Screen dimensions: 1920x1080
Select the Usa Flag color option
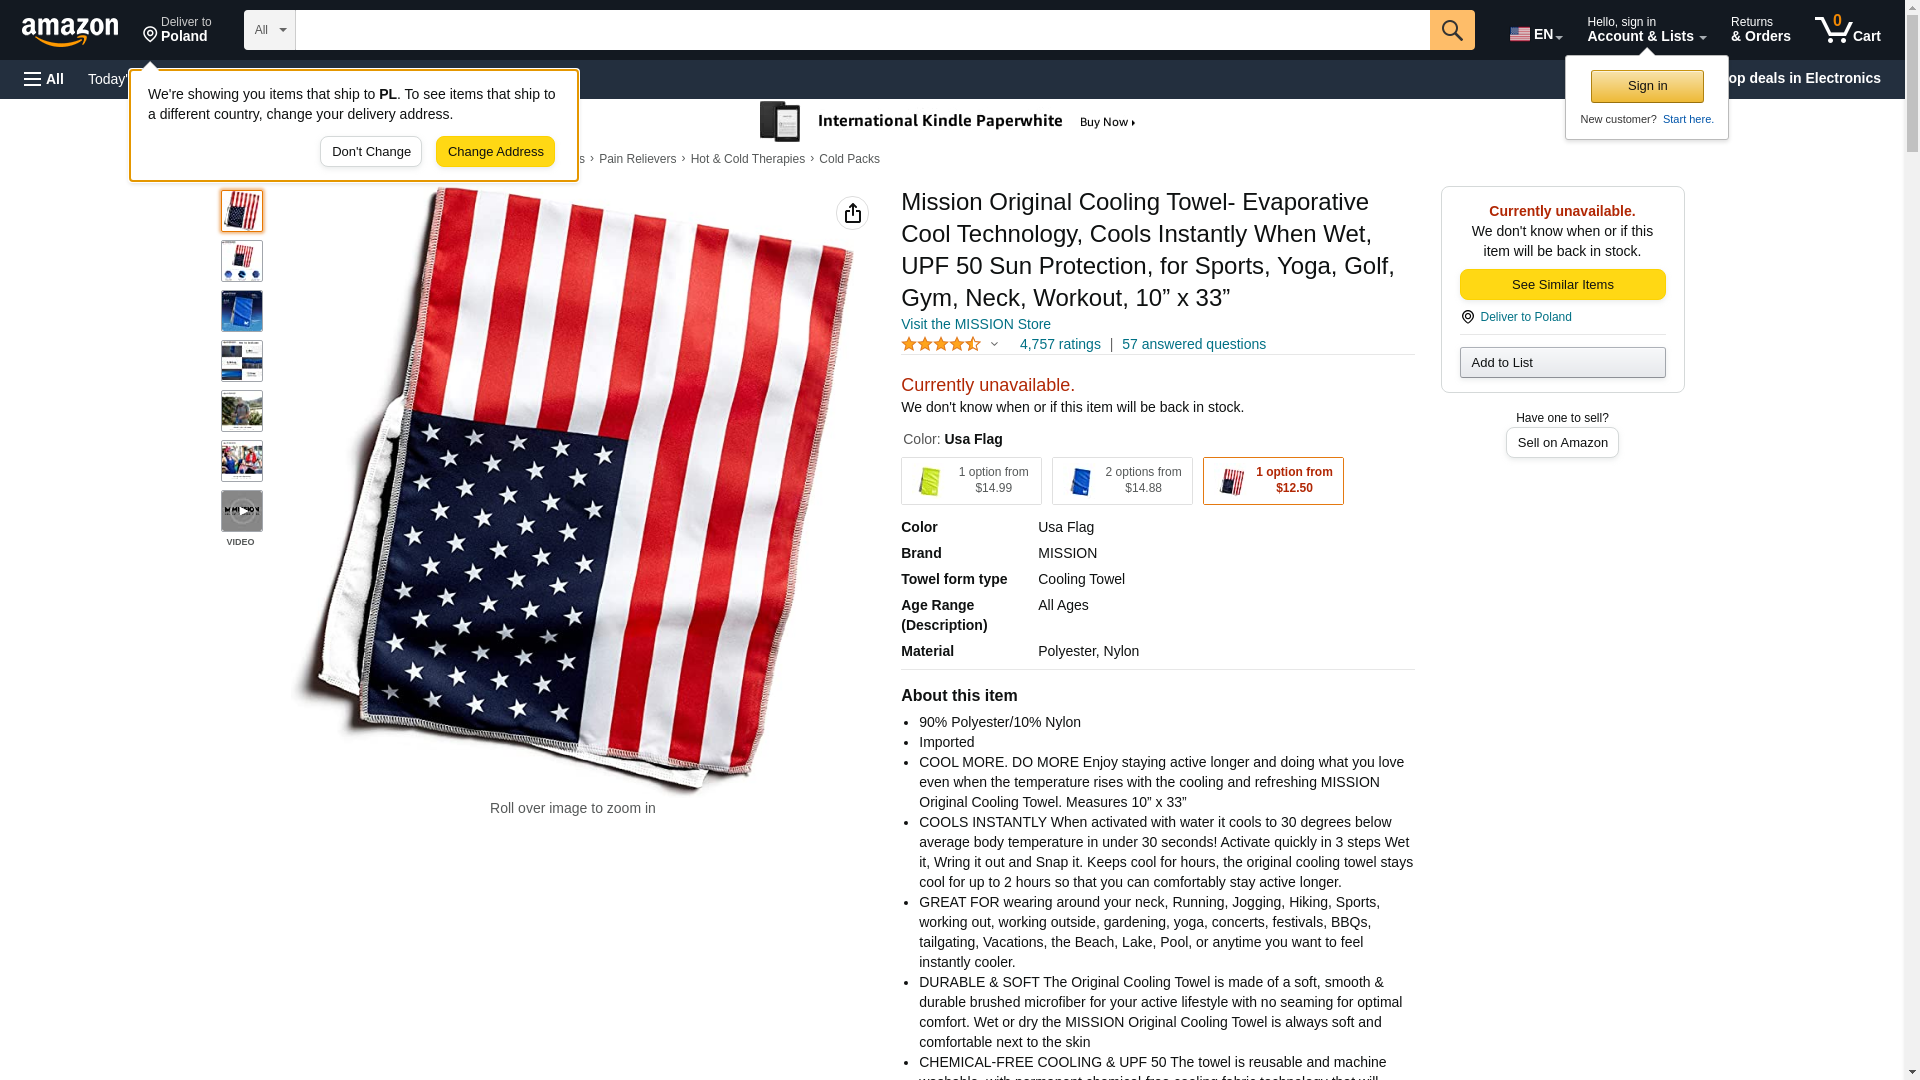tap(1273, 481)
